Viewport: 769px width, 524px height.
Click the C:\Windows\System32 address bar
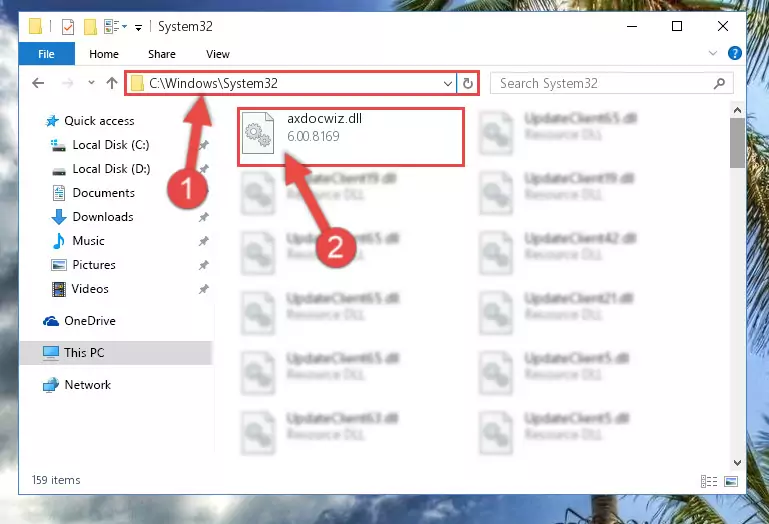pyautogui.click(x=289, y=83)
